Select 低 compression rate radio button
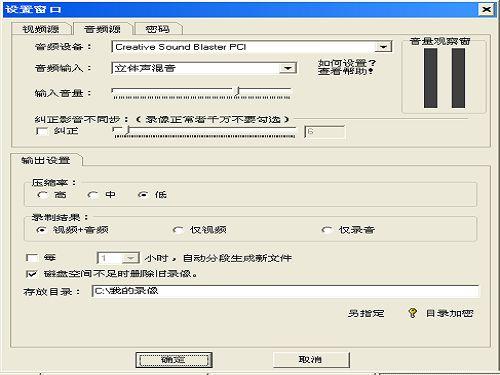The image size is (500, 375). point(143,195)
